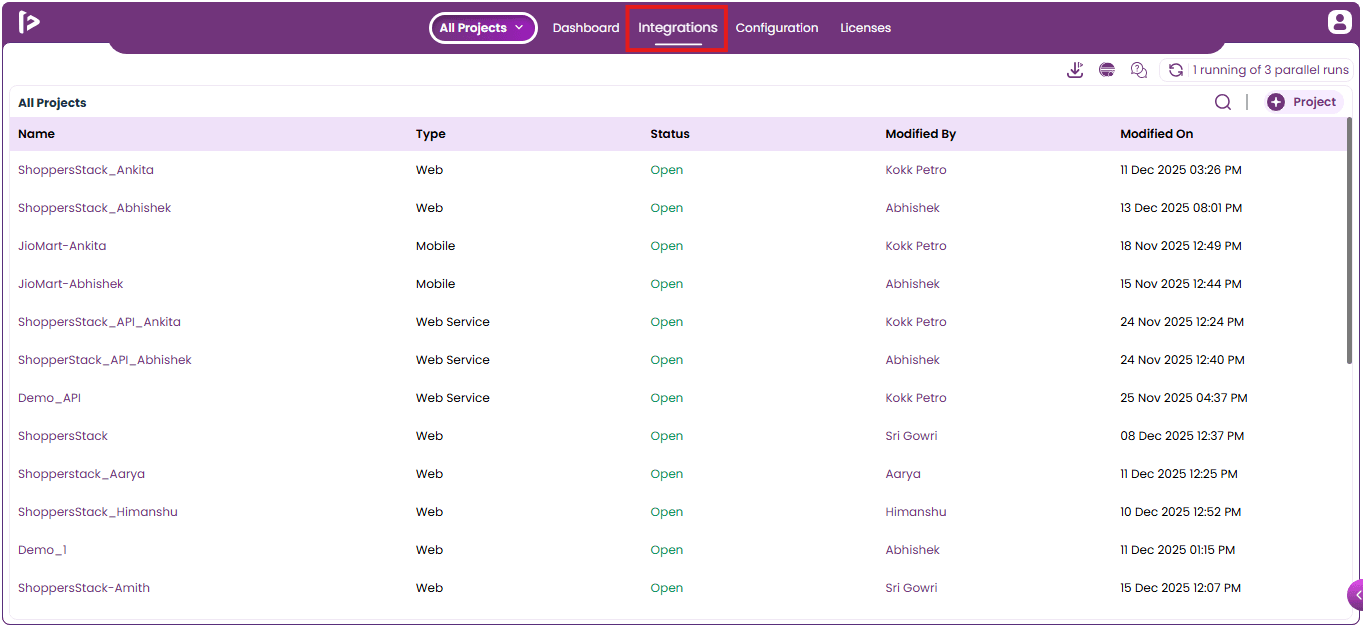Click the Type column header
The image size is (1363, 628).
coord(431,134)
